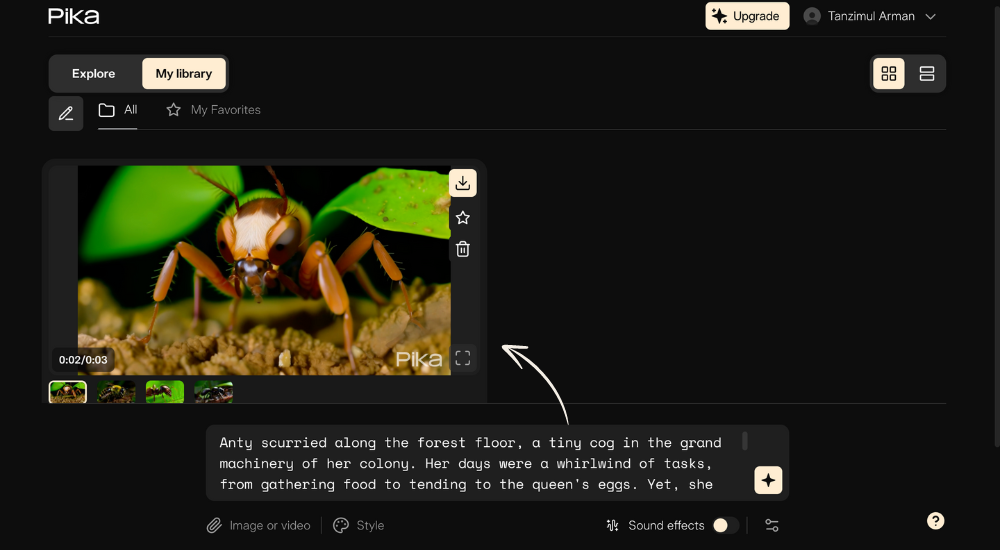Image resolution: width=1000 pixels, height=550 pixels.
Task: Switch to list view layout
Action: (x=926, y=74)
